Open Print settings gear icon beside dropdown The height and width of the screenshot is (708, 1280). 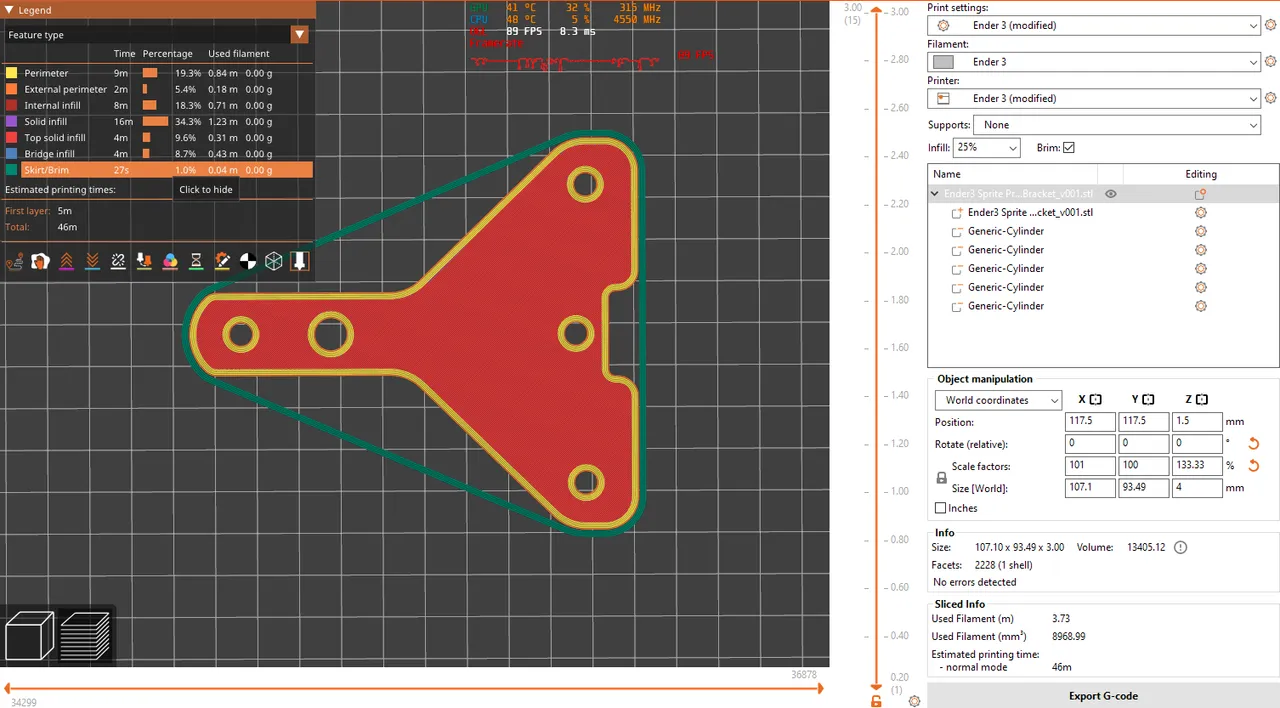[x=1271, y=25]
